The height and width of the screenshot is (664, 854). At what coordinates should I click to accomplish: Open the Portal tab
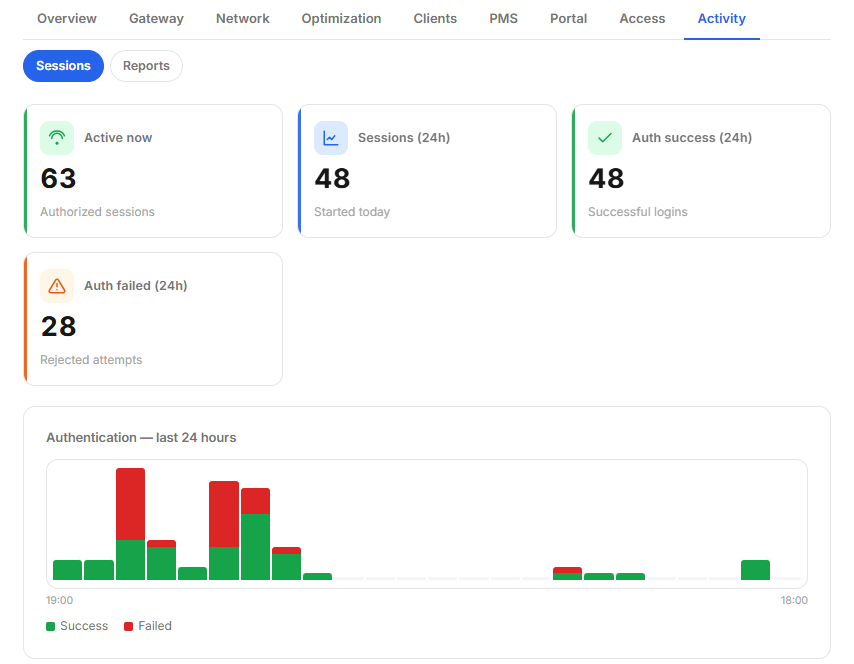coord(568,19)
